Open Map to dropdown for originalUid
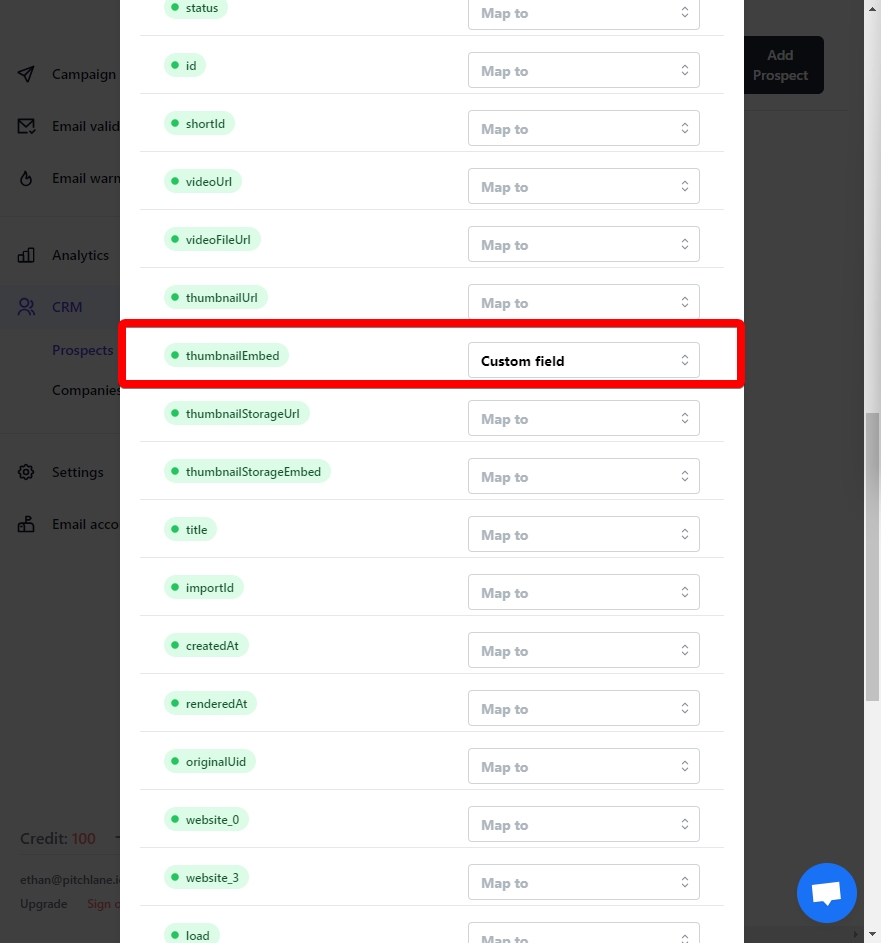The image size is (881, 943). point(583,767)
